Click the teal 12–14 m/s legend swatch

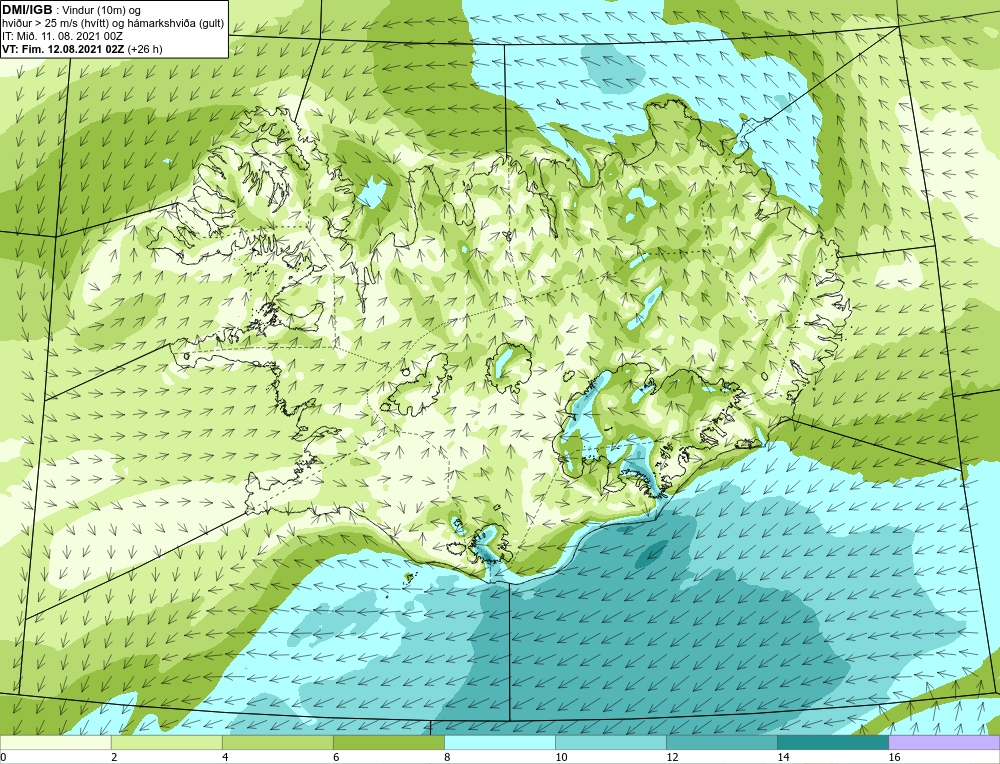(x=721, y=742)
